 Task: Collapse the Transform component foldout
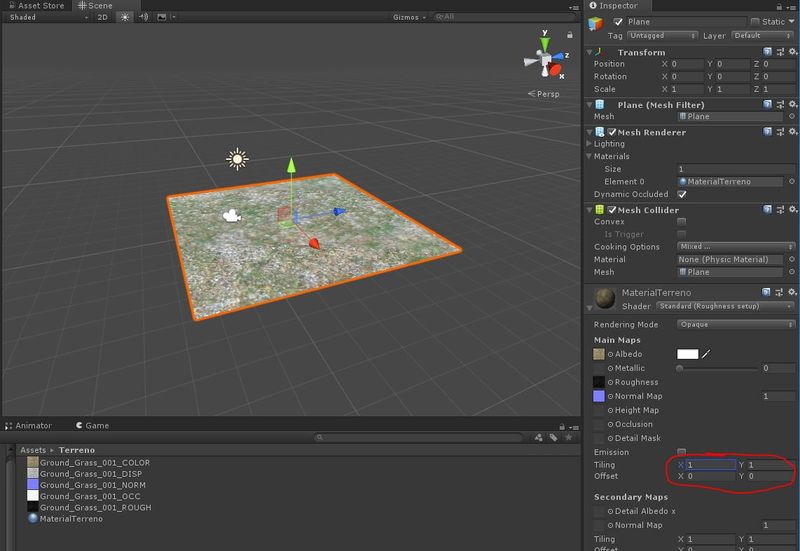click(589, 52)
